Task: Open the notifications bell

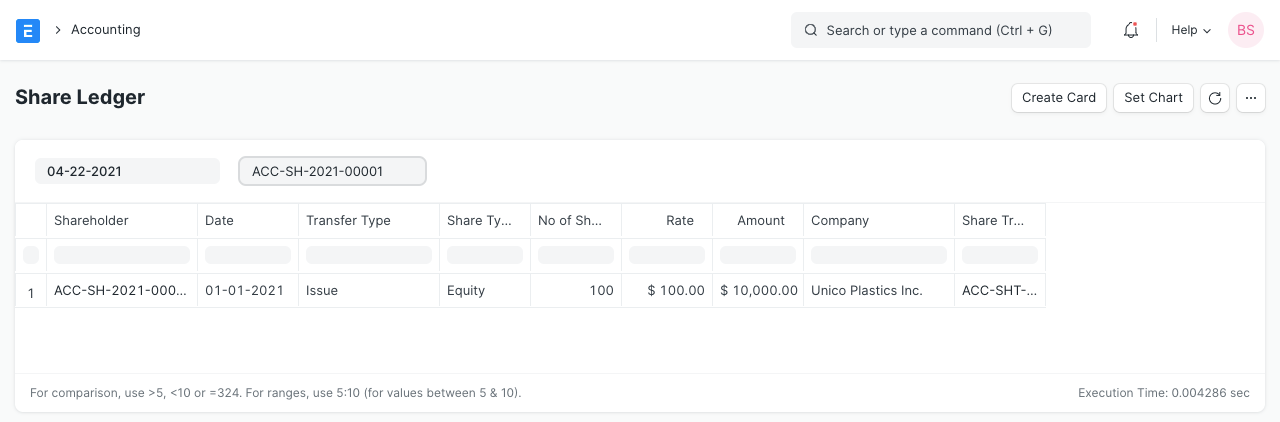Action: tap(1131, 30)
